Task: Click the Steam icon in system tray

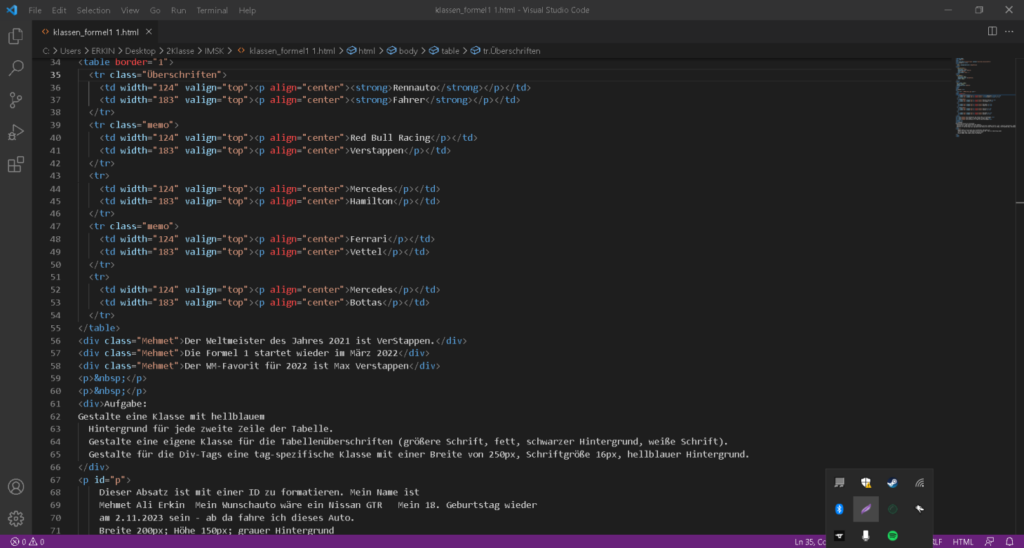Action: [893, 482]
